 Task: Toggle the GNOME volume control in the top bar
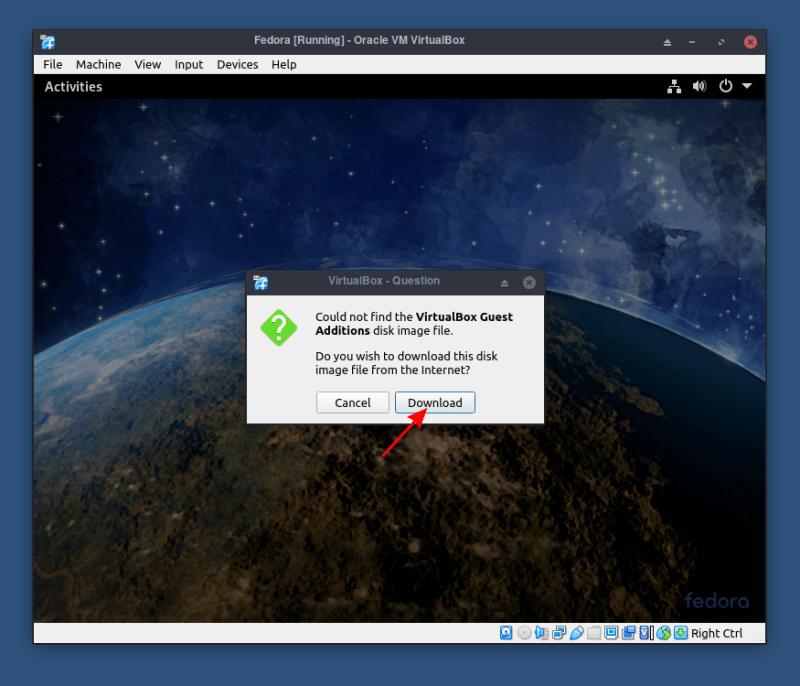point(699,86)
